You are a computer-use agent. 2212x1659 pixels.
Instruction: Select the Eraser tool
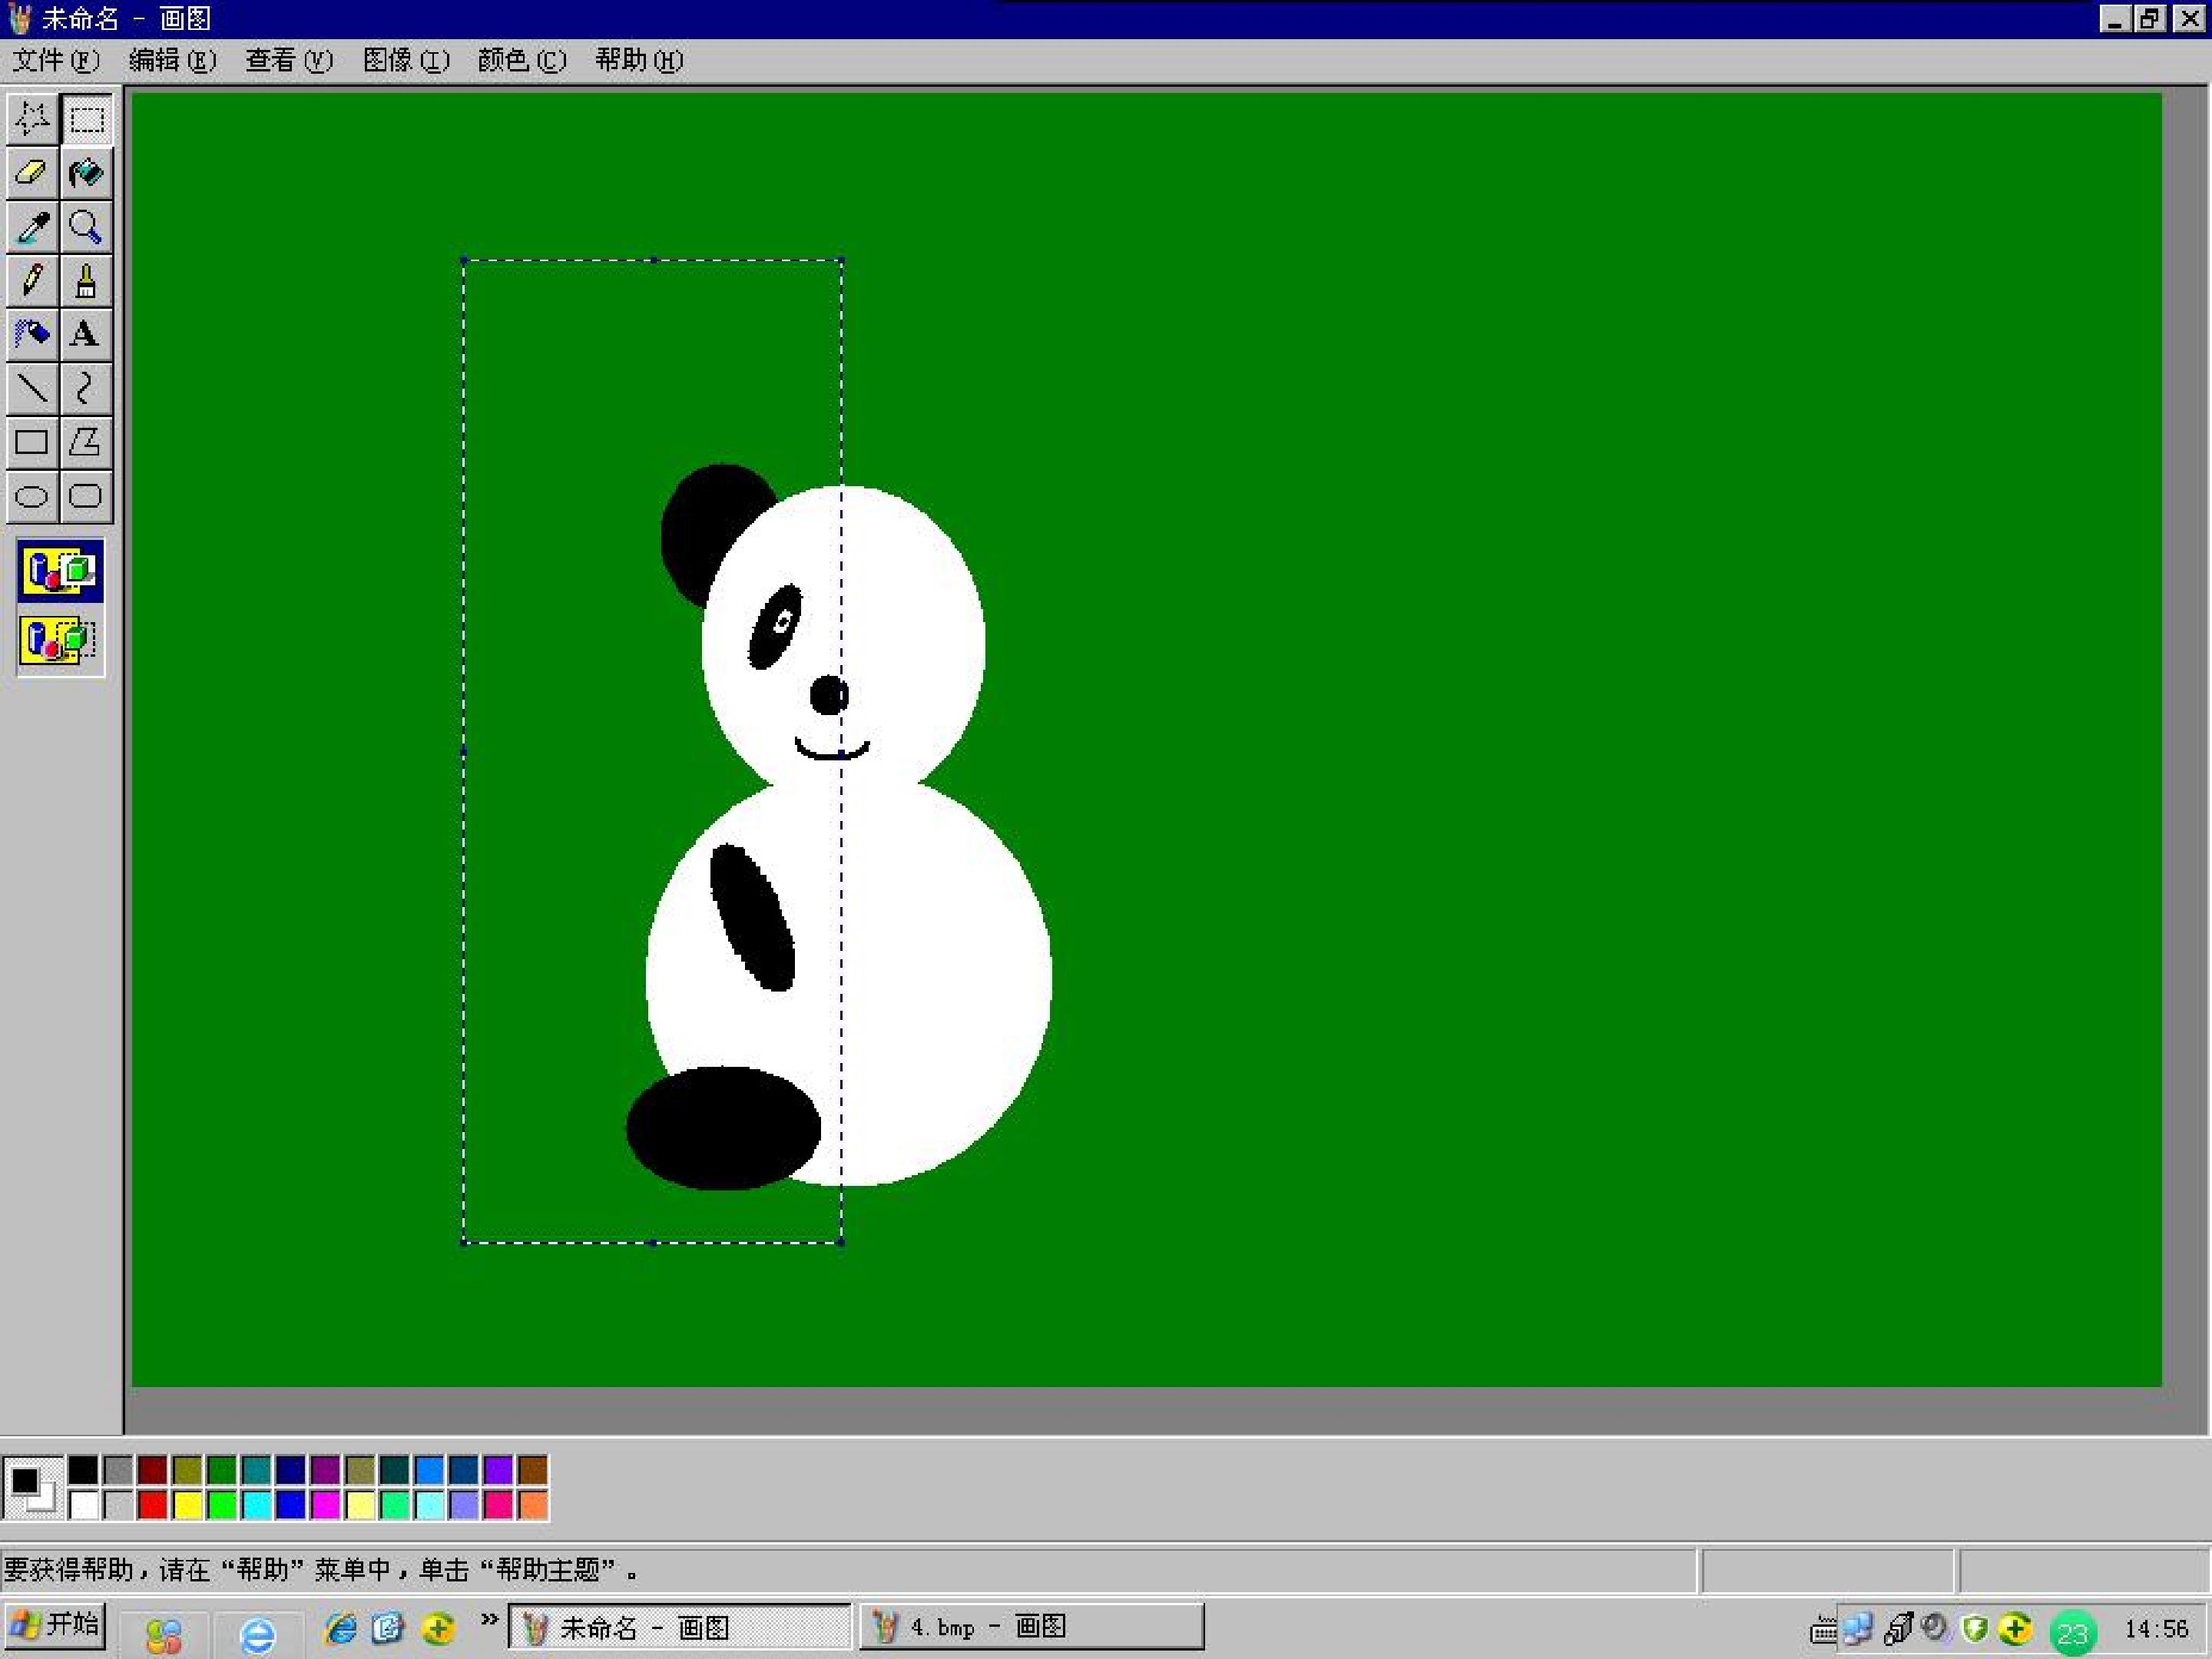(x=32, y=173)
